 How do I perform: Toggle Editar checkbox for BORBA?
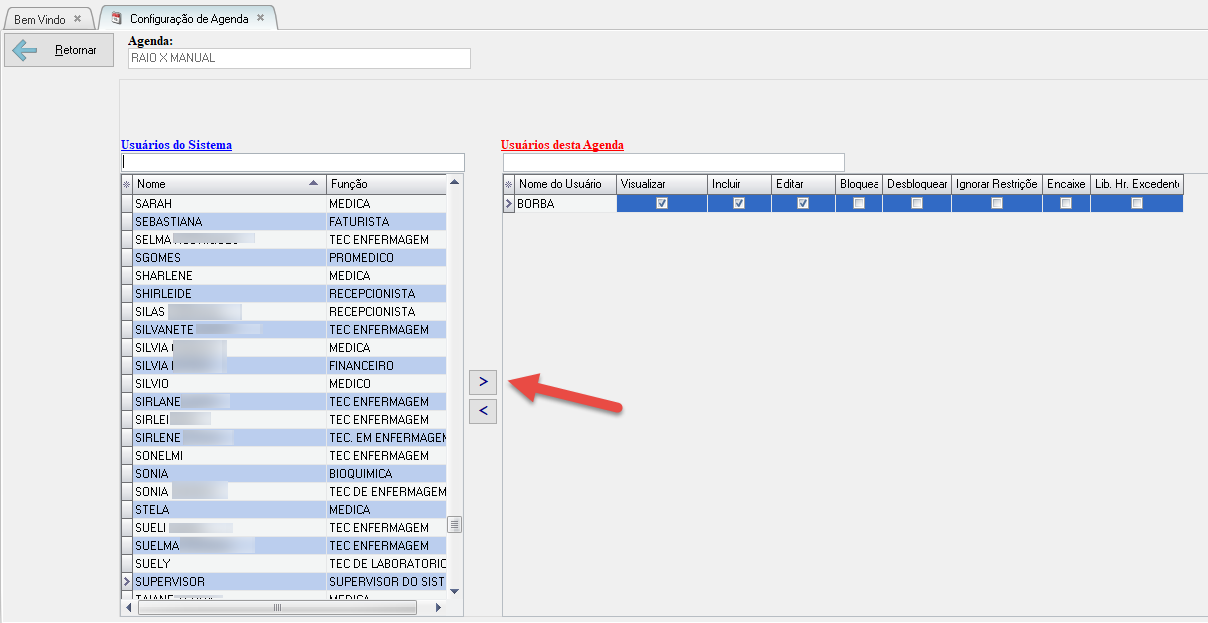(x=803, y=203)
